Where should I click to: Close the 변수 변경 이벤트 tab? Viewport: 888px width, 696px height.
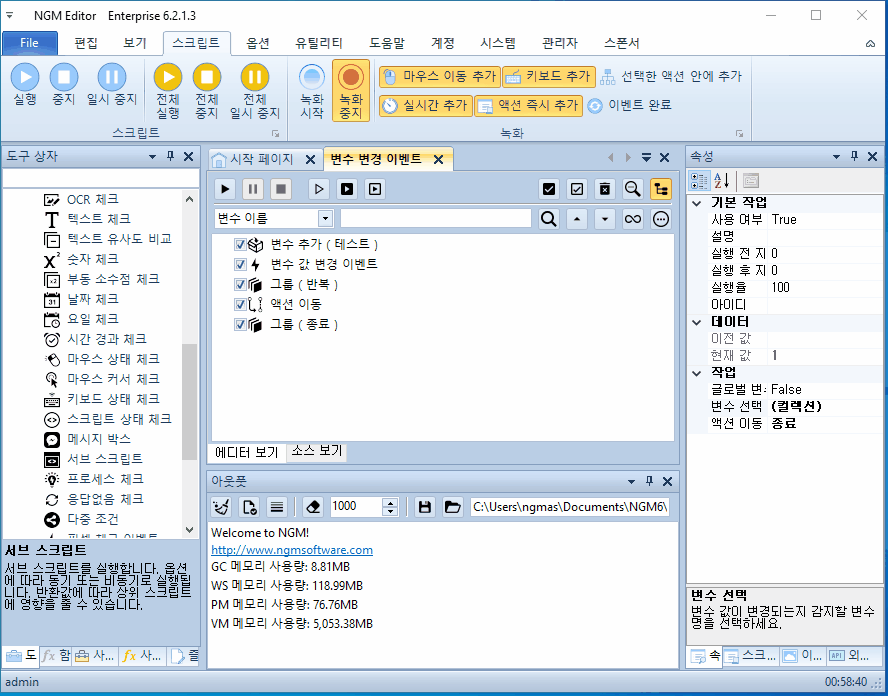[438, 160]
